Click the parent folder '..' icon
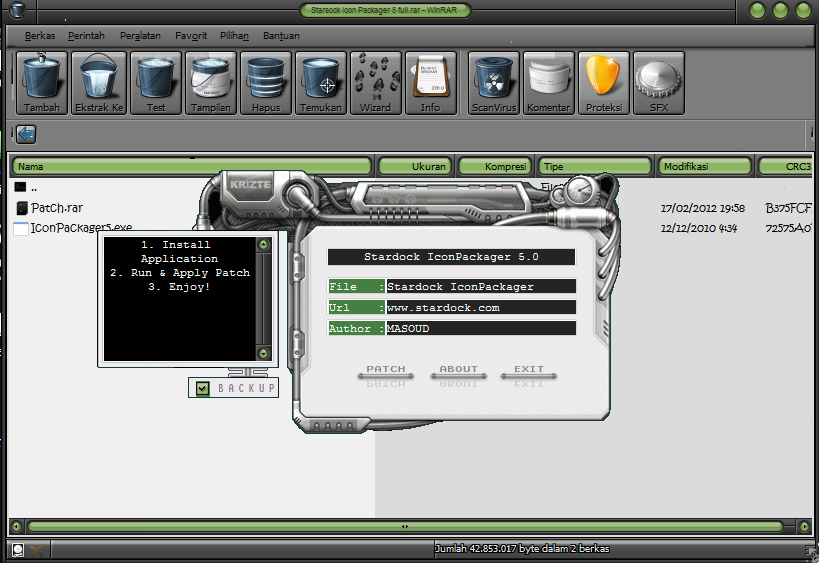 pyautogui.click(x=20, y=187)
